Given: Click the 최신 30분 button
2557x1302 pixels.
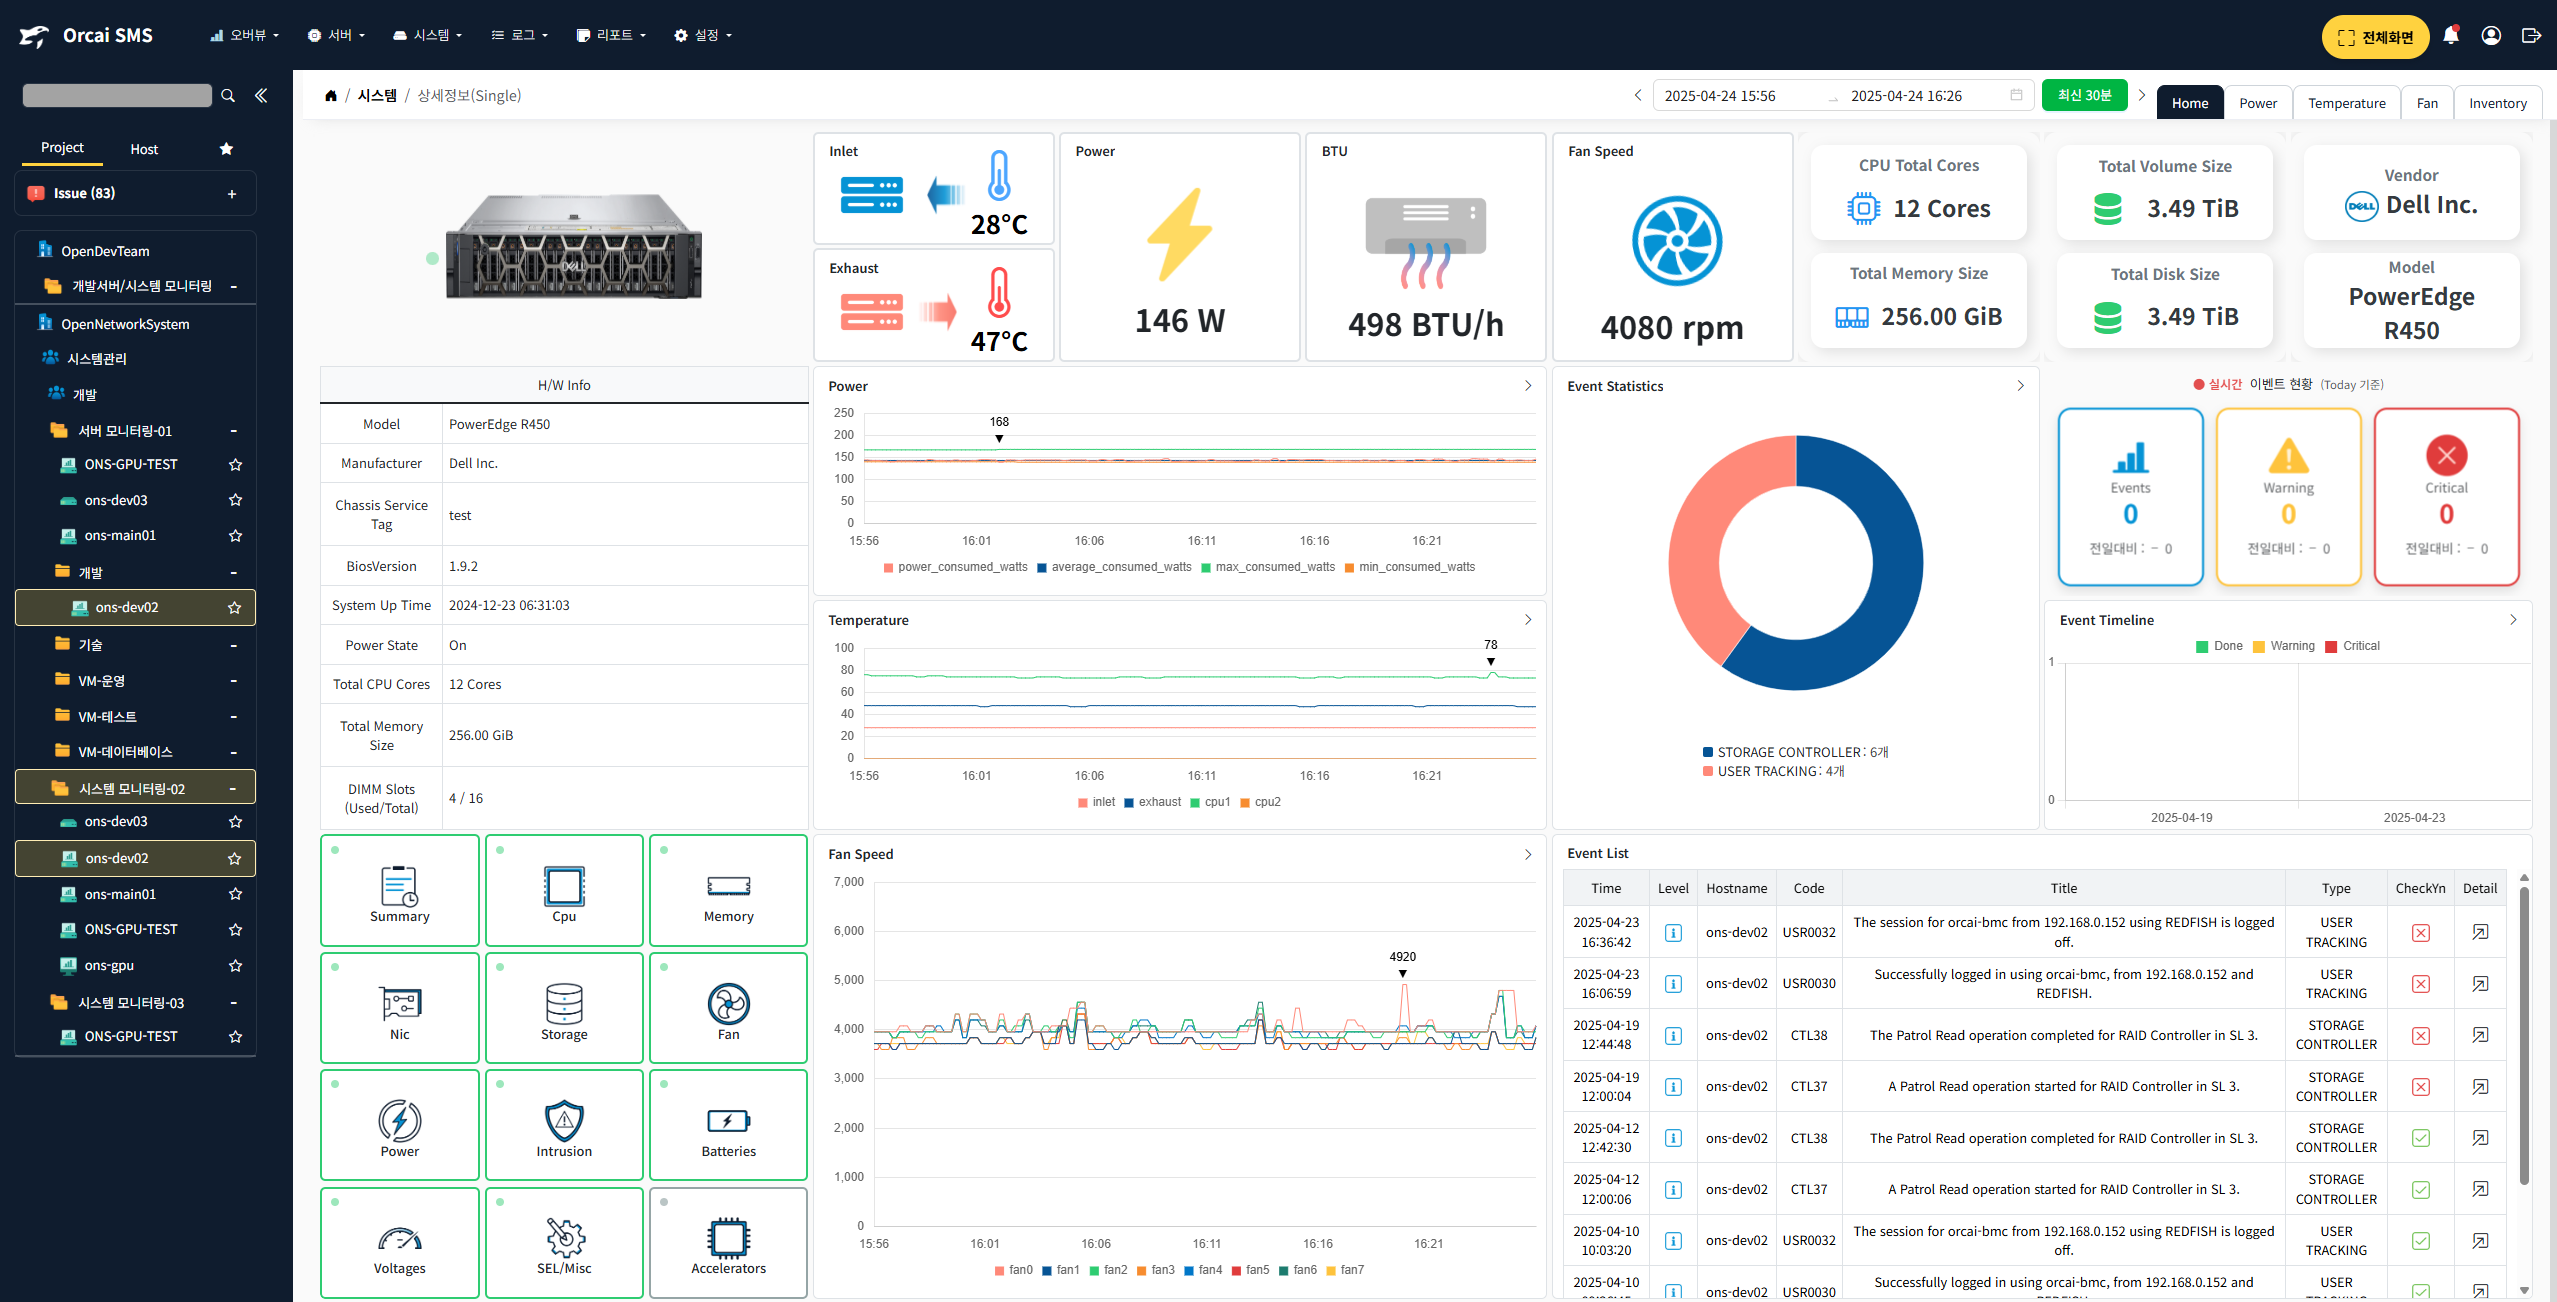Looking at the screenshot, I should tap(2084, 95).
